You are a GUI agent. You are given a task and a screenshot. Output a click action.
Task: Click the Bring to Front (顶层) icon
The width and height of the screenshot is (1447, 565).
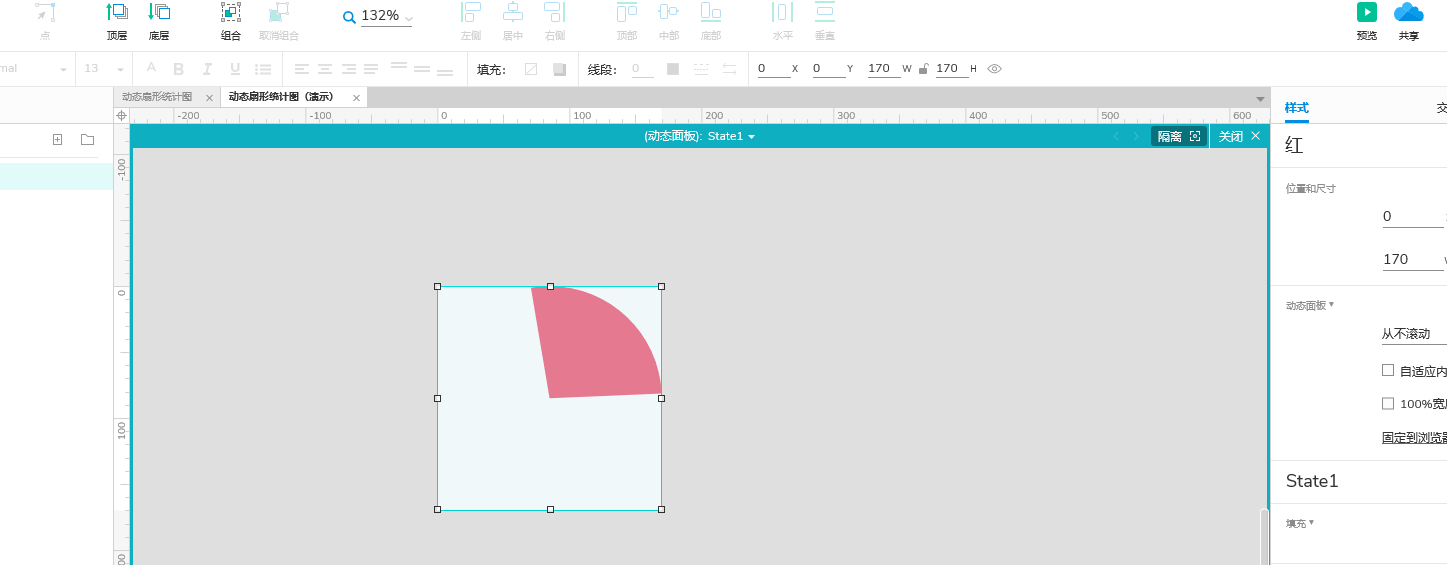[117, 13]
